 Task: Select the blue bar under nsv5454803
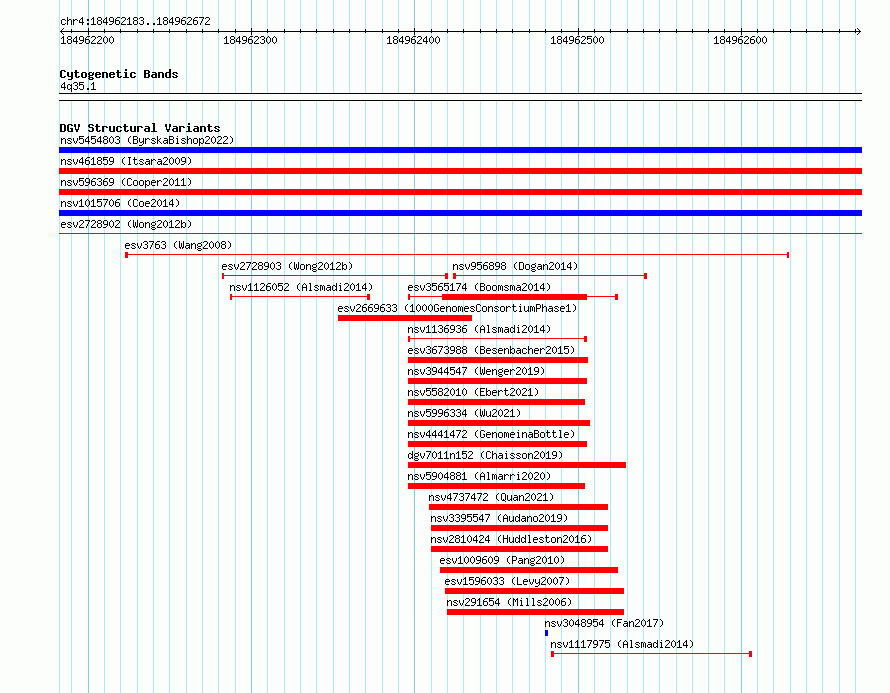coord(460,150)
